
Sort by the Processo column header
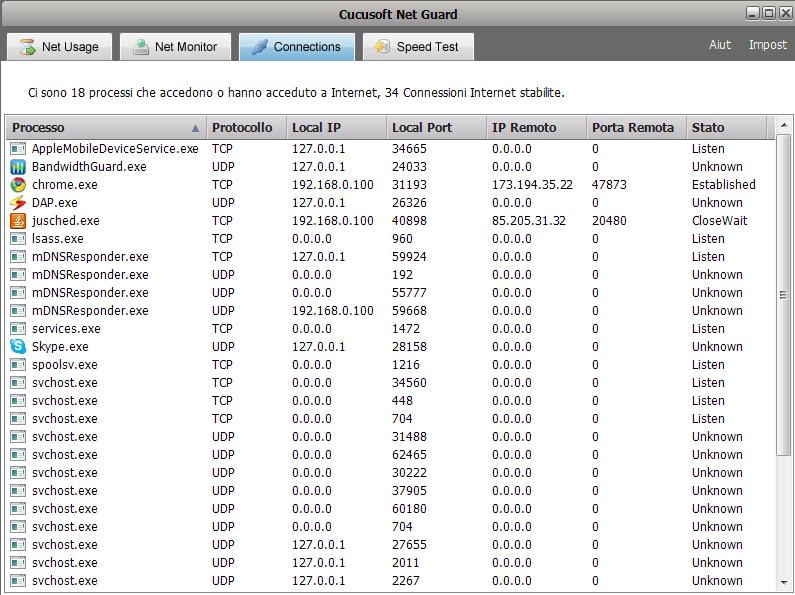tap(106, 127)
